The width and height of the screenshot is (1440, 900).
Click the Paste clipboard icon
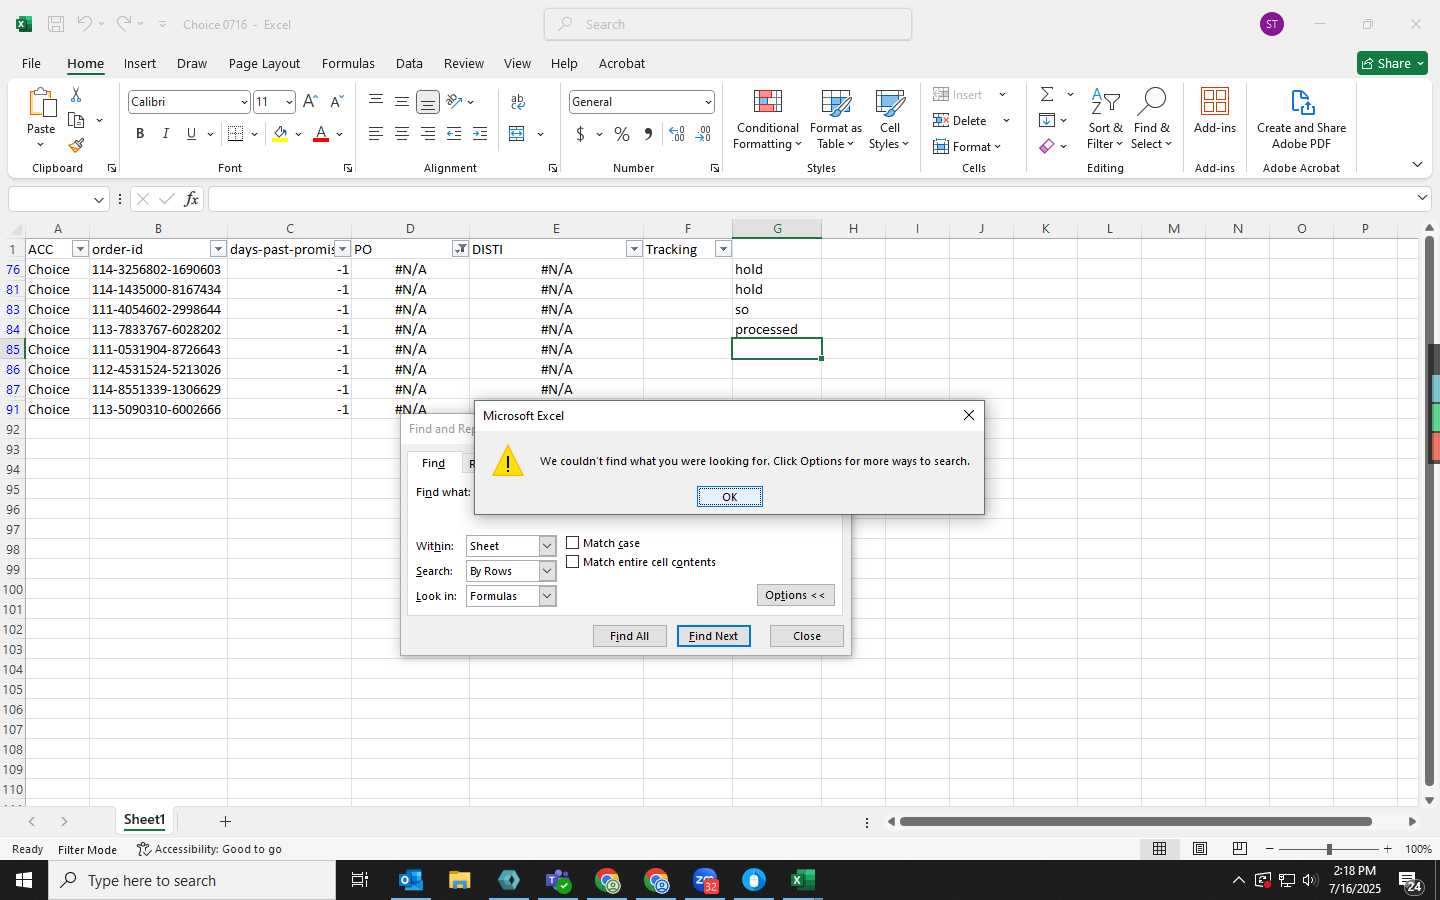pos(41,102)
